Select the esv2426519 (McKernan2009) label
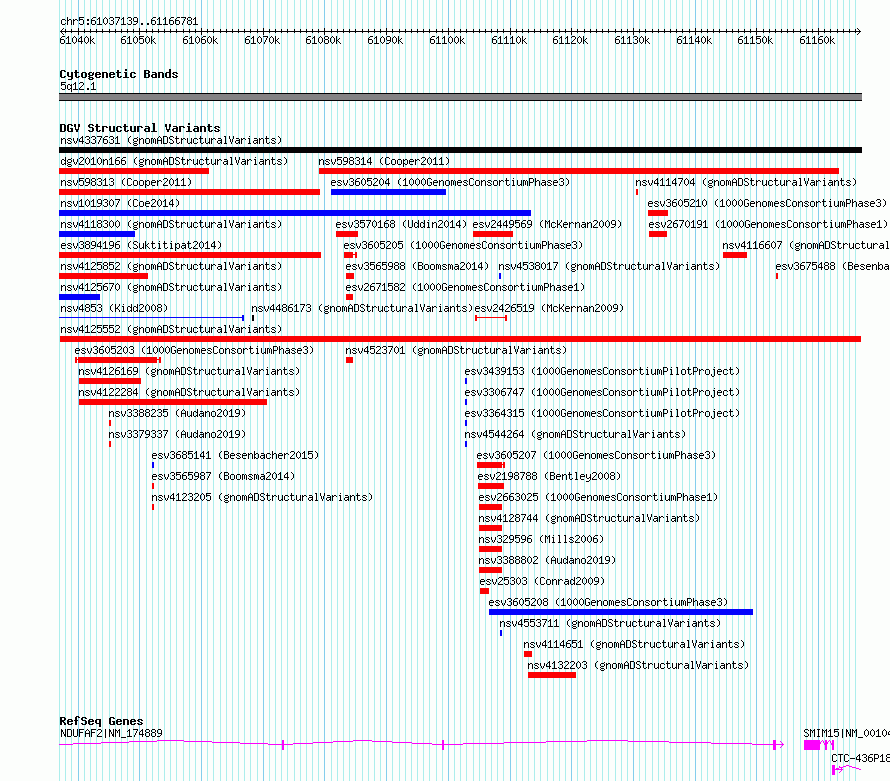Image resolution: width=890 pixels, height=781 pixels. 549,308
